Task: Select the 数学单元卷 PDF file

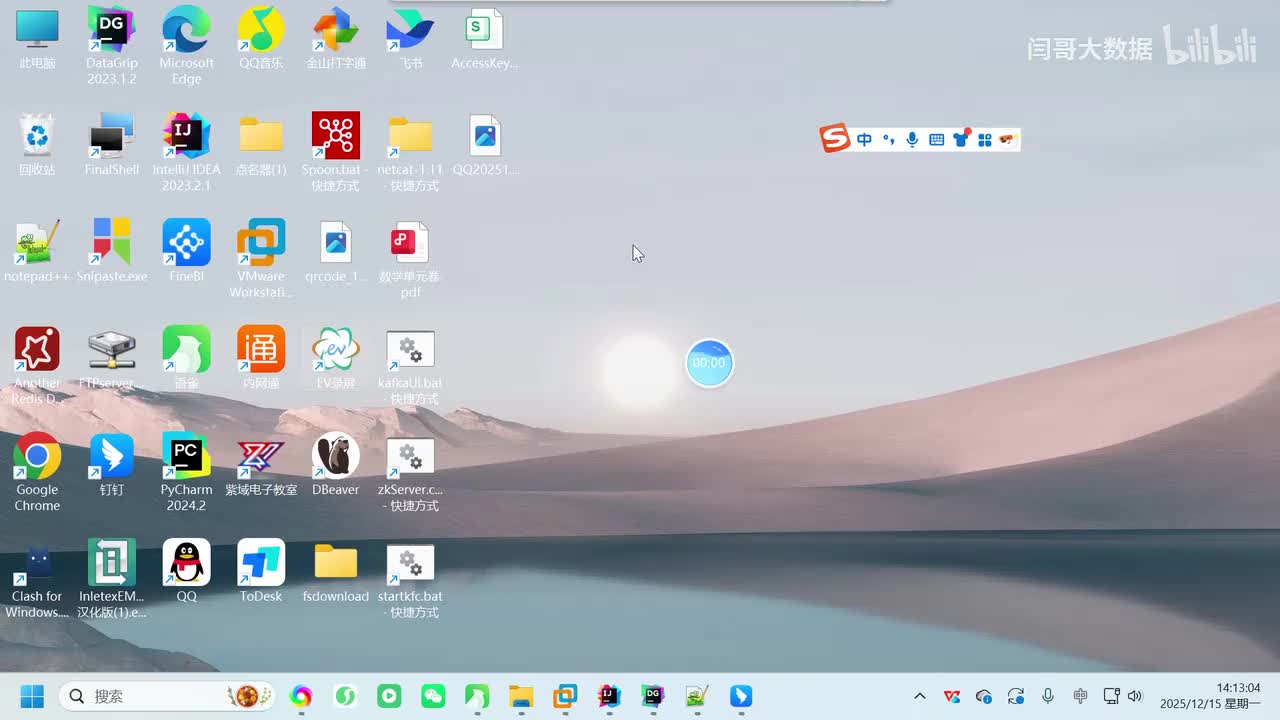Action: click(x=410, y=259)
